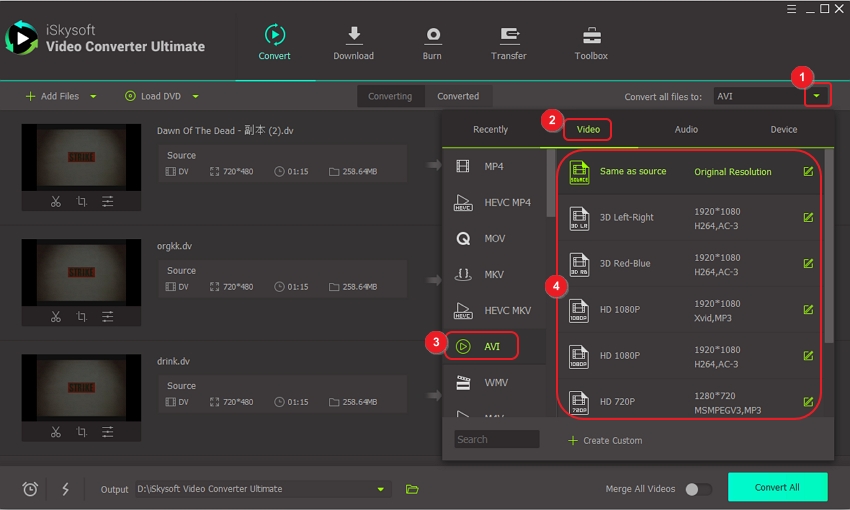Click Create Custom link

[x=605, y=440]
